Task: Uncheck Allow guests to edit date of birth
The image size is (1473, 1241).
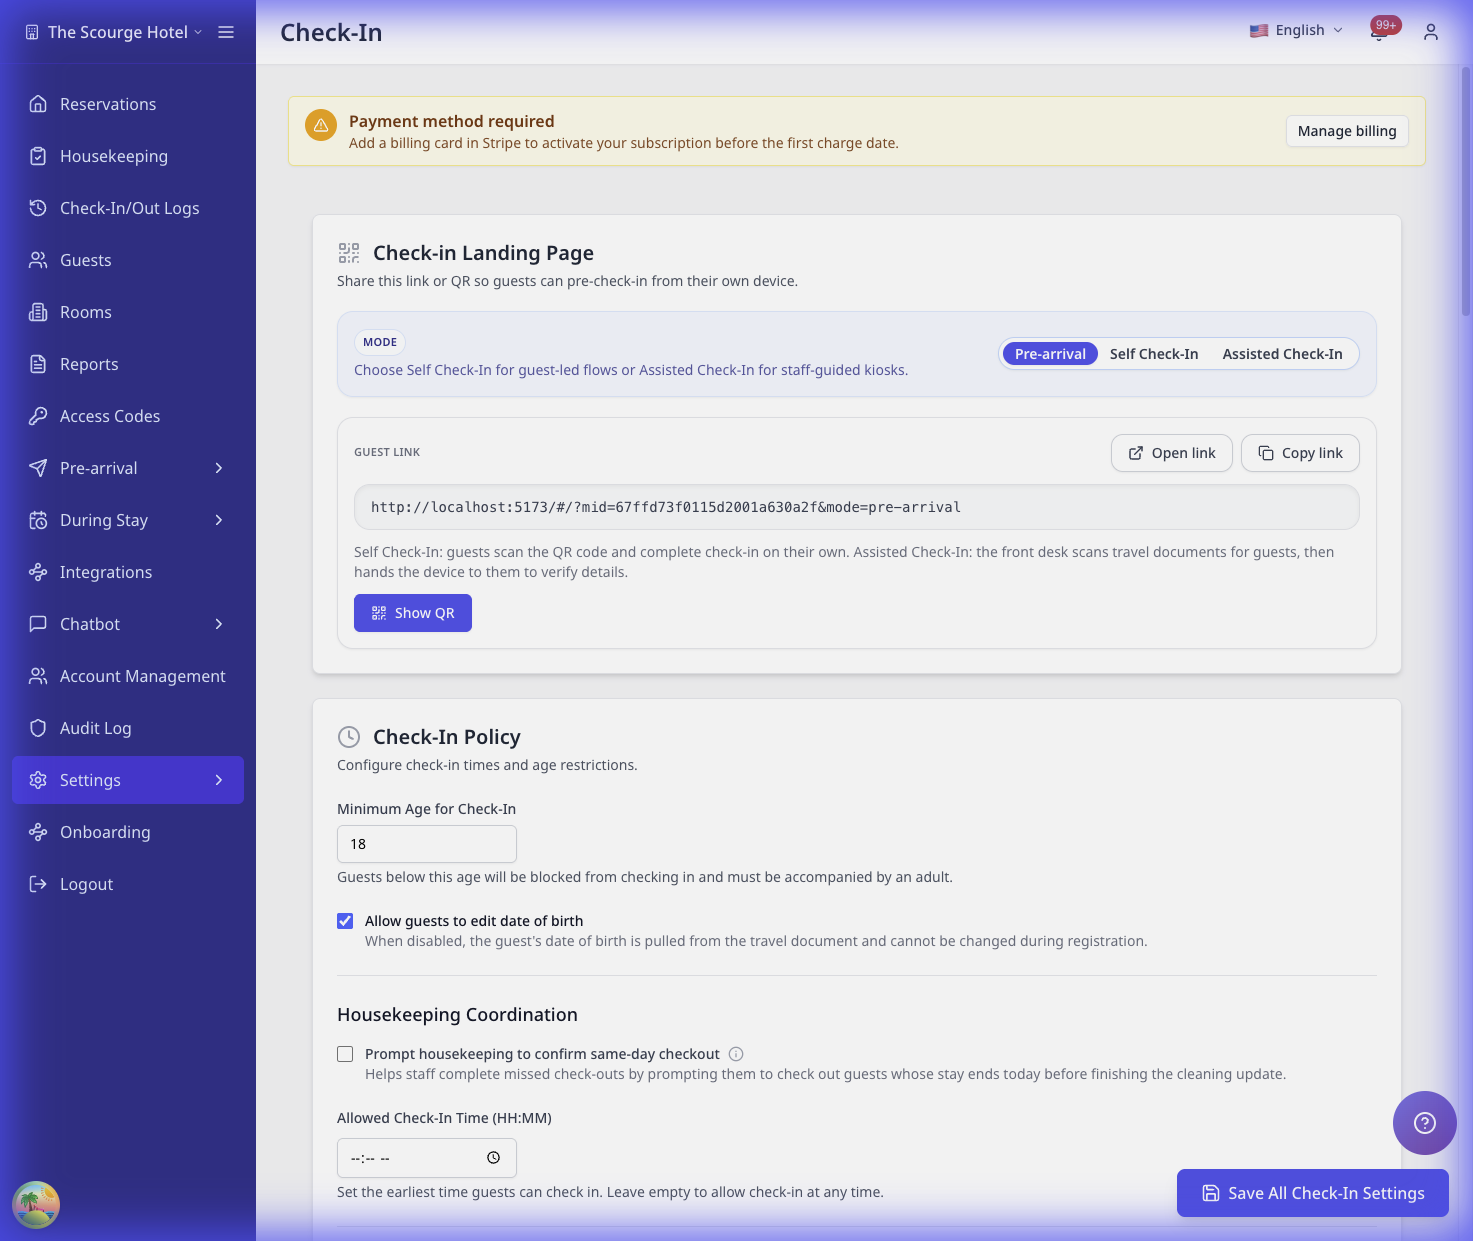Action: tap(345, 921)
